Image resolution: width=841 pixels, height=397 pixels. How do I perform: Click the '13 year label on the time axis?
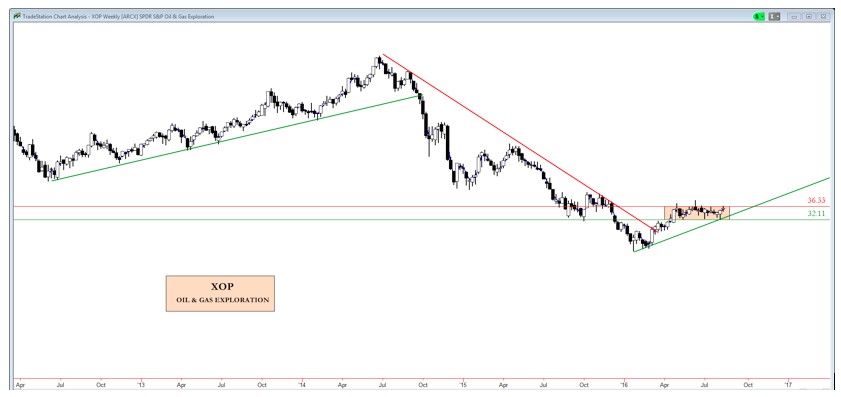(x=141, y=385)
